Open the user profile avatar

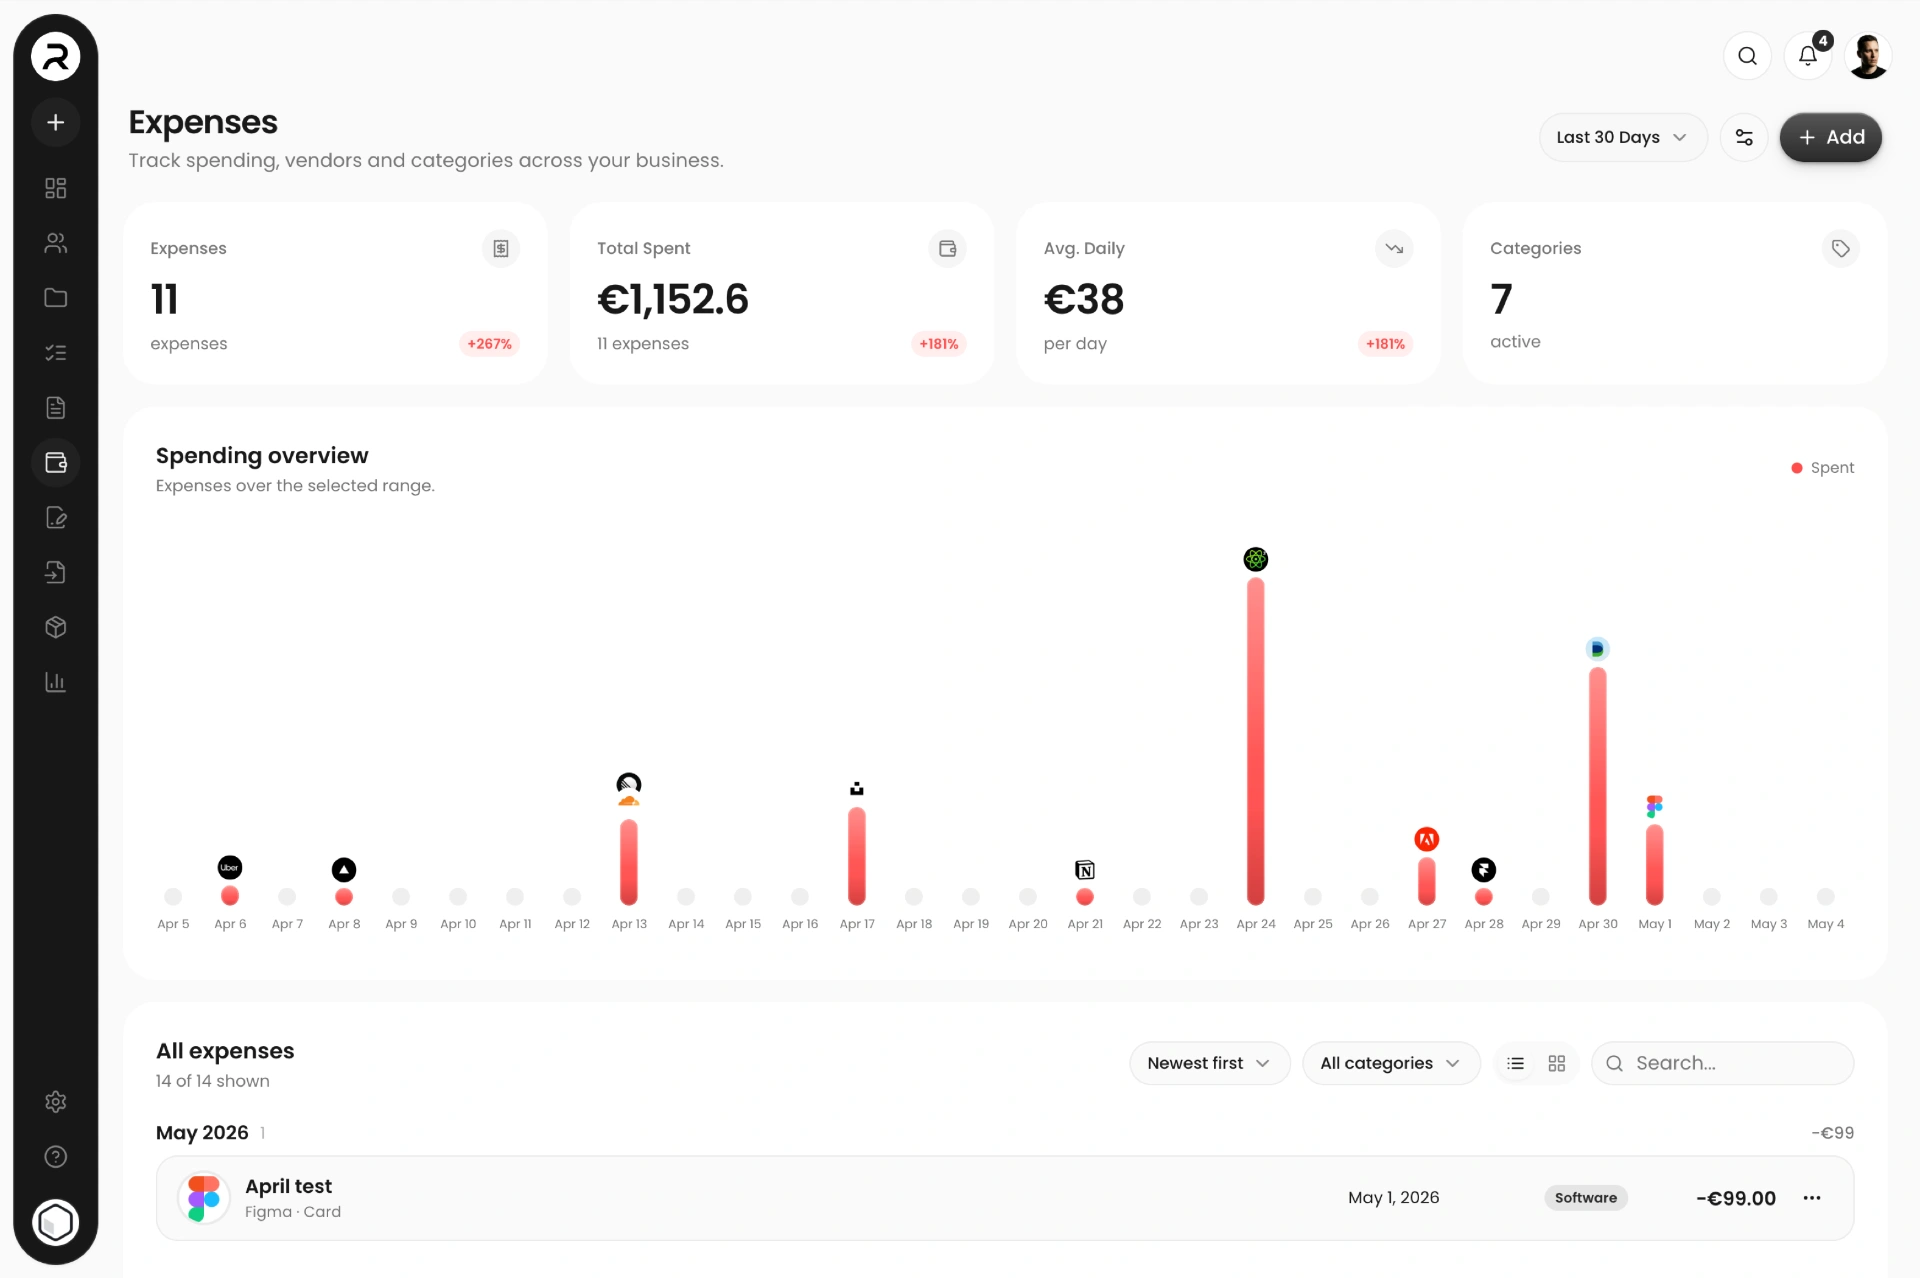(x=1867, y=56)
